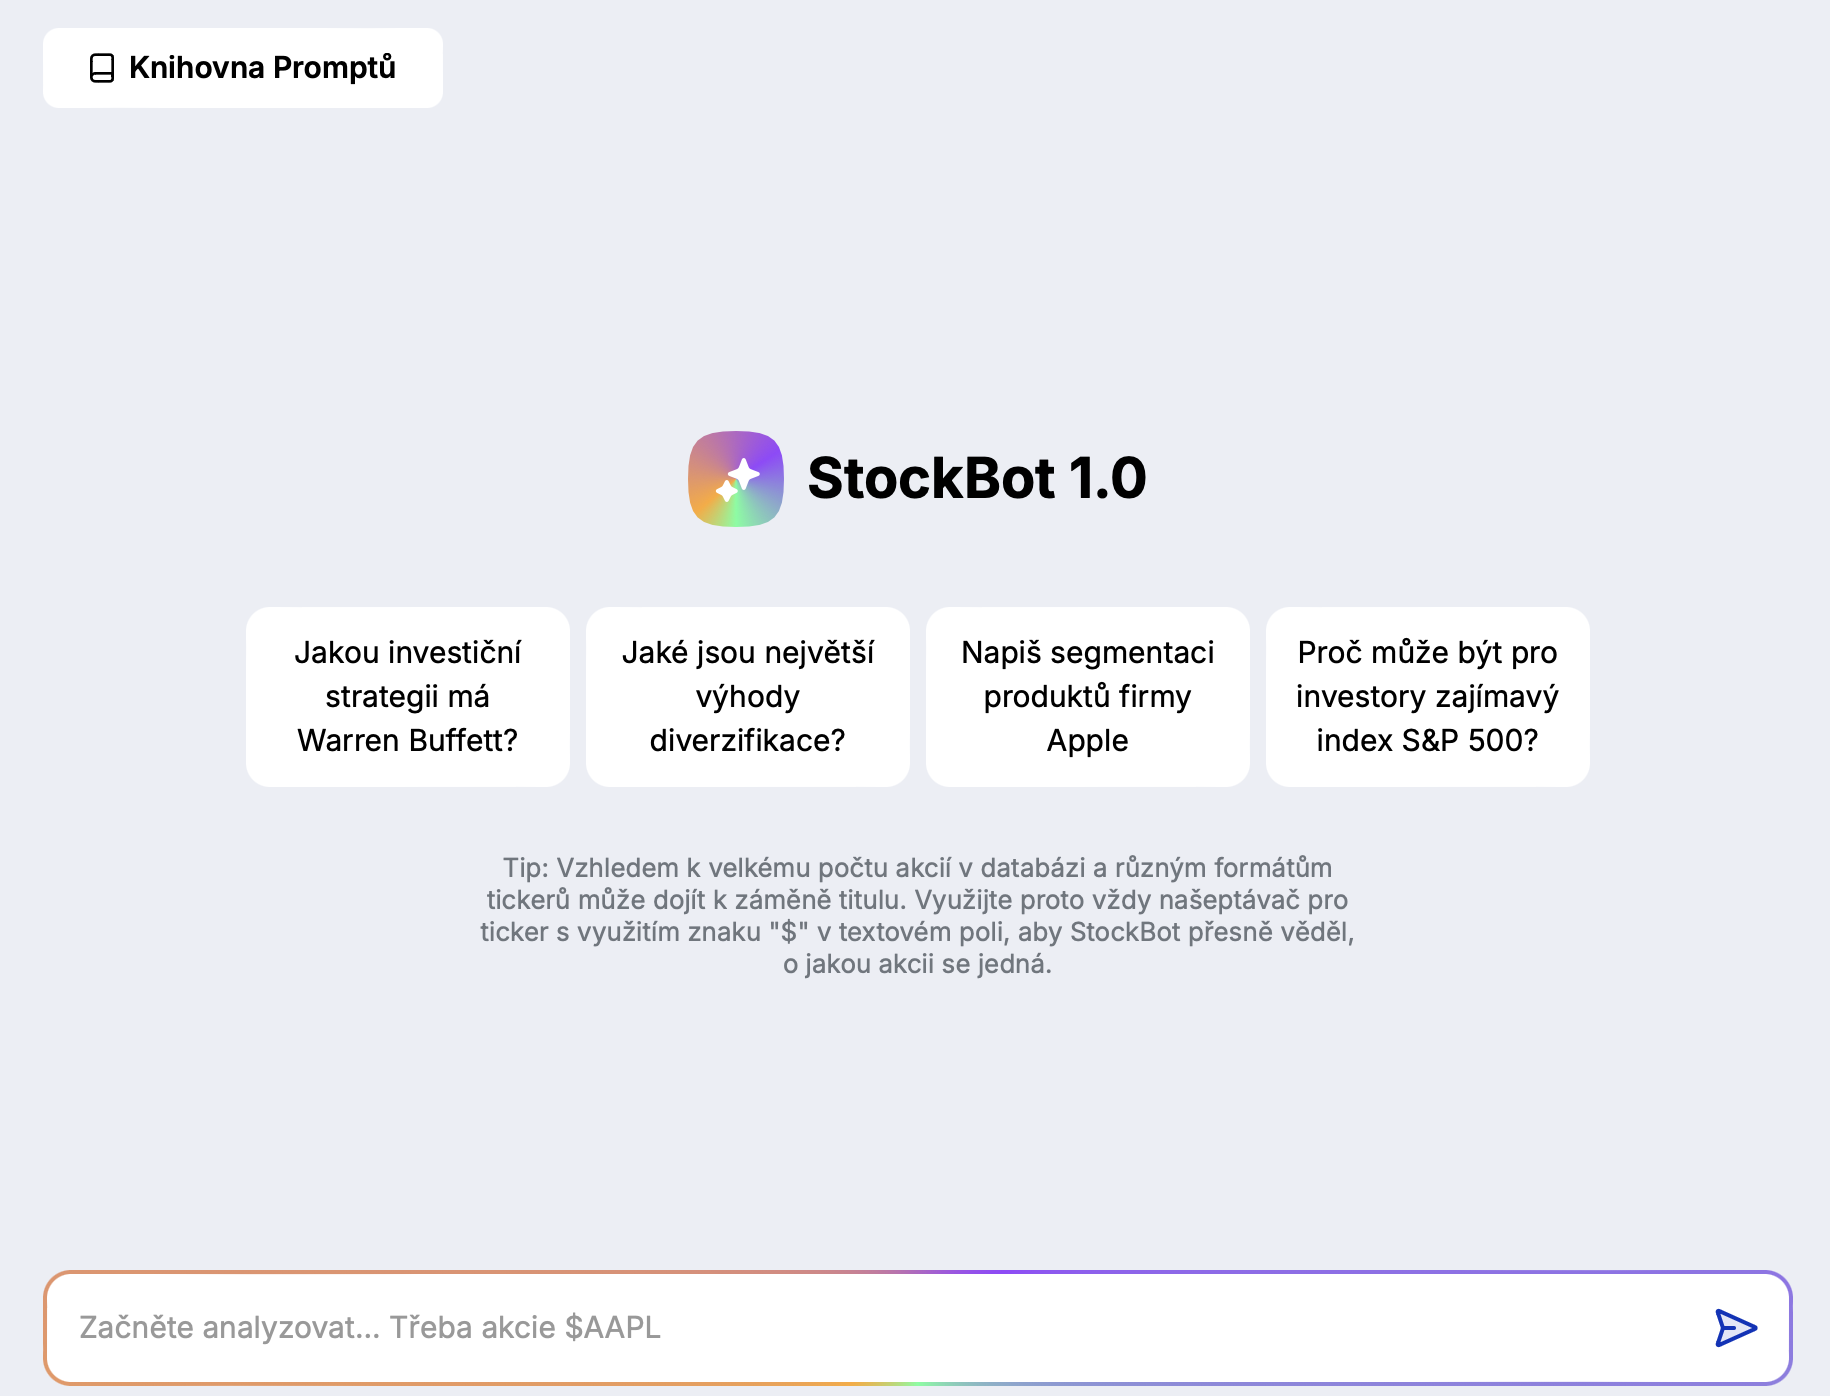The image size is (1830, 1396).
Task: Pick the Apple product segmentation prompt
Action: (x=1088, y=697)
